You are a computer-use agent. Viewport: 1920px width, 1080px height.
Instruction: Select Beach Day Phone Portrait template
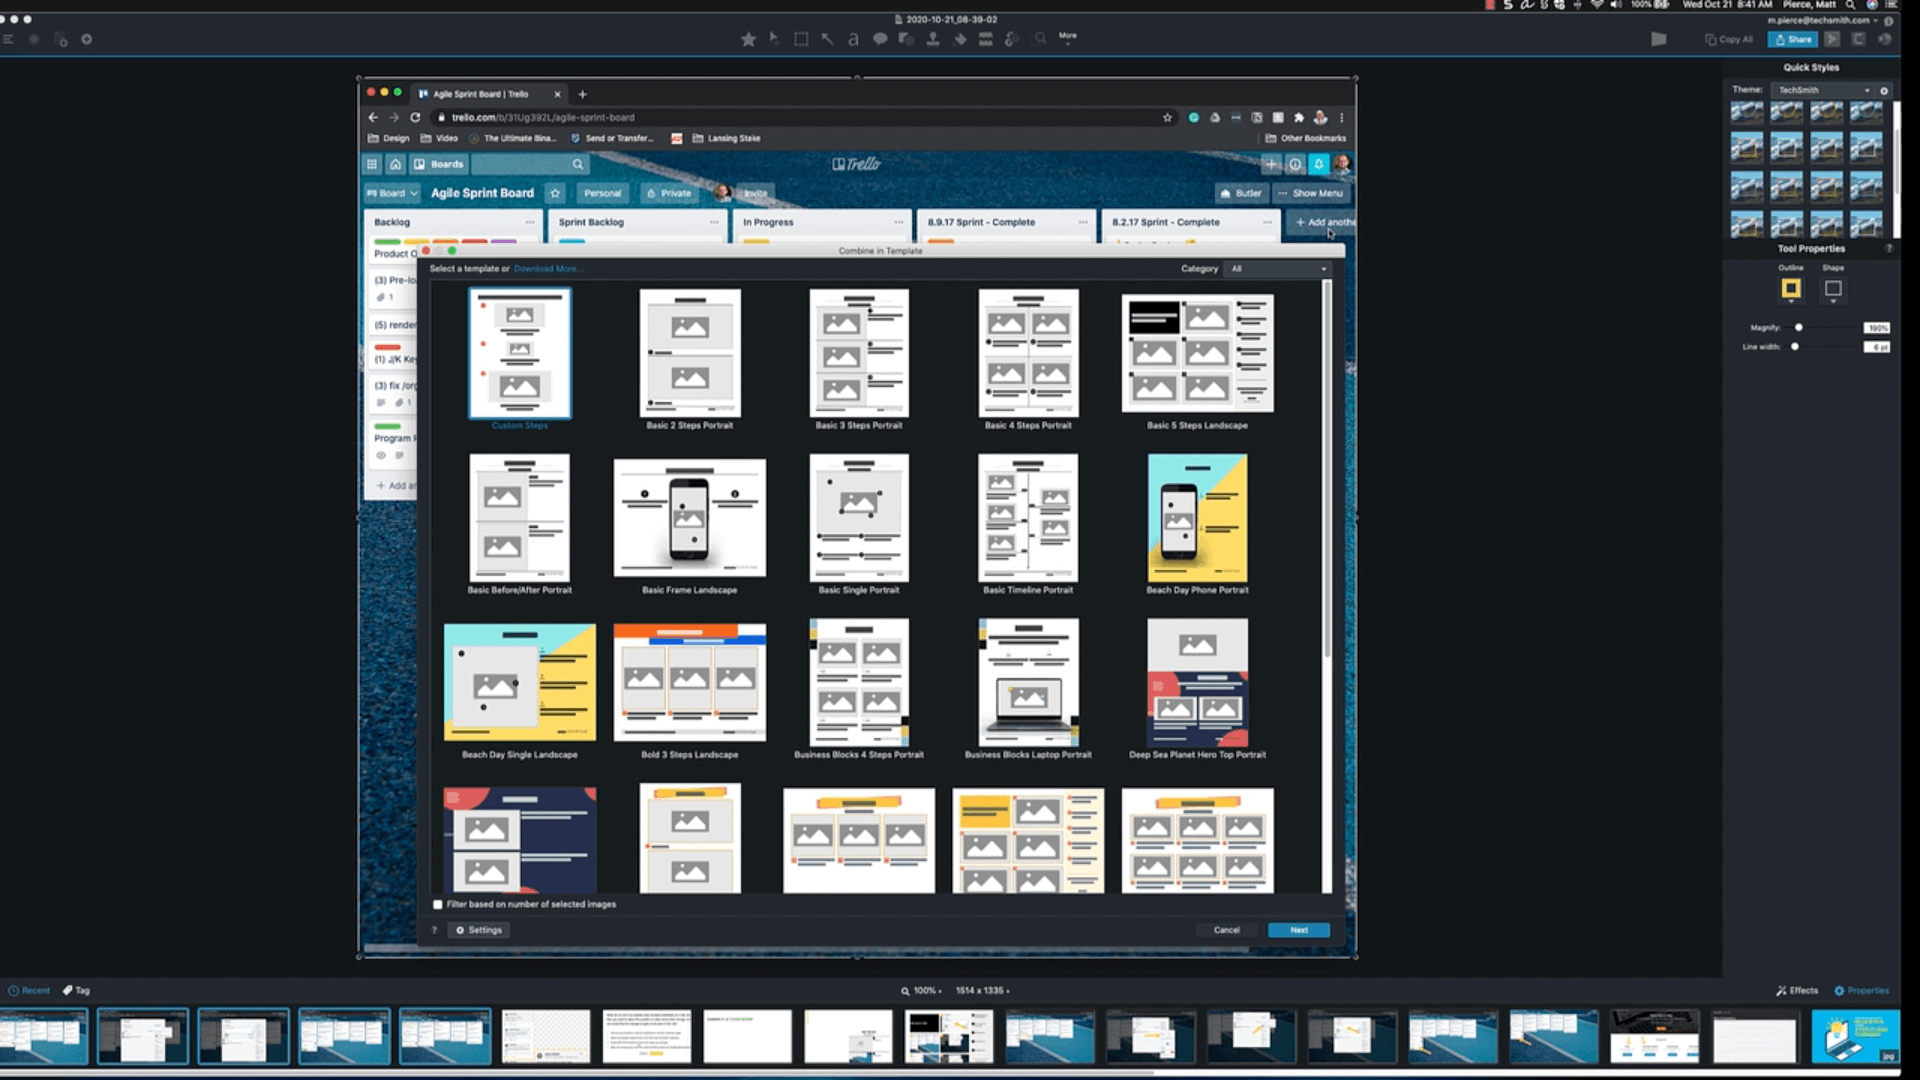pos(1197,524)
